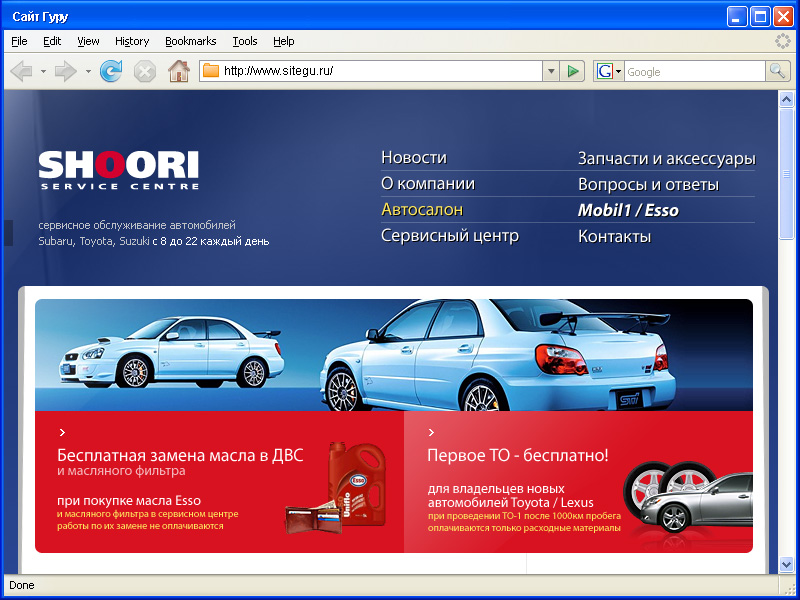Open the Edit menu
The height and width of the screenshot is (600, 800).
pos(52,41)
